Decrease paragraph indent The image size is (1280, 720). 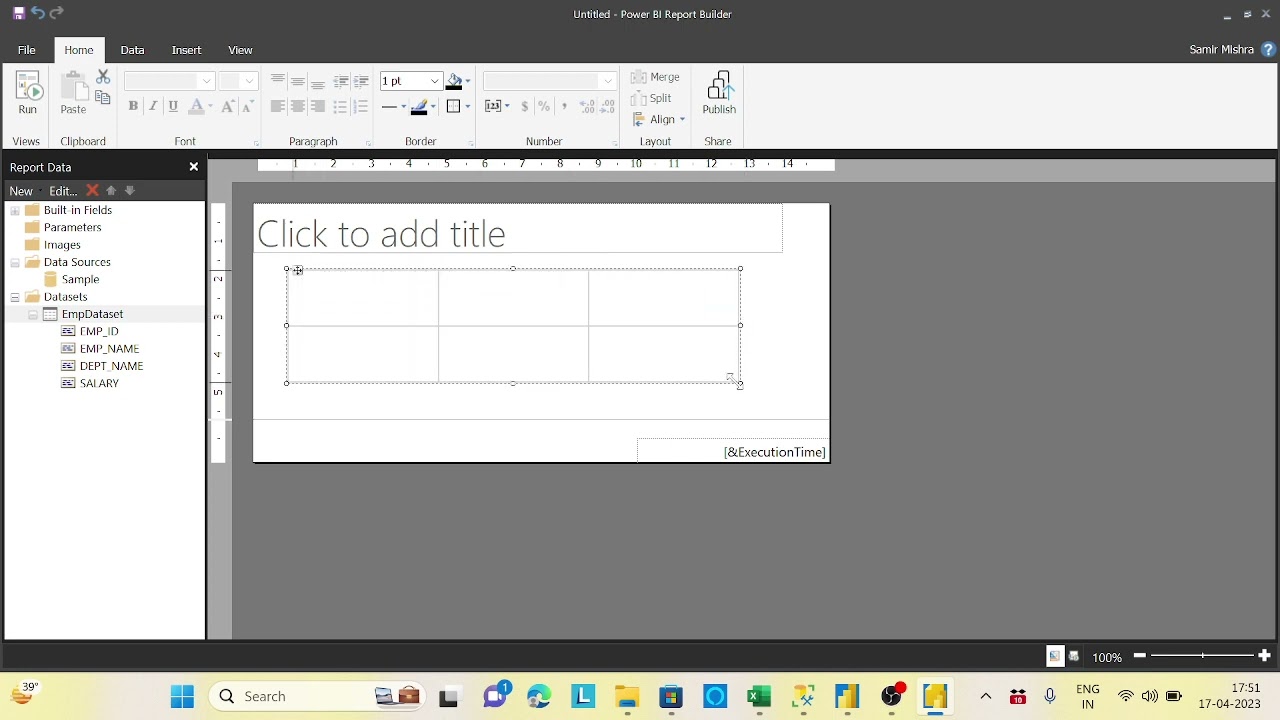pyautogui.click(x=341, y=81)
